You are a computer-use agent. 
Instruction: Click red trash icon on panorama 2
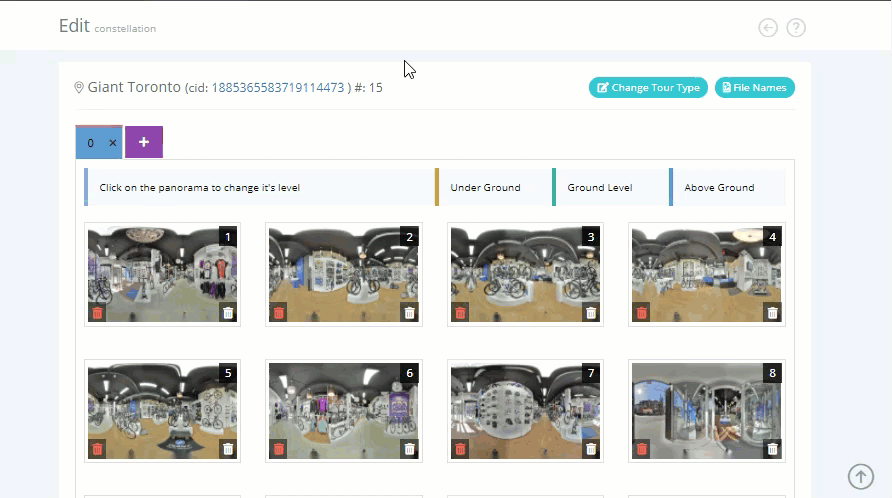click(x=278, y=313)
